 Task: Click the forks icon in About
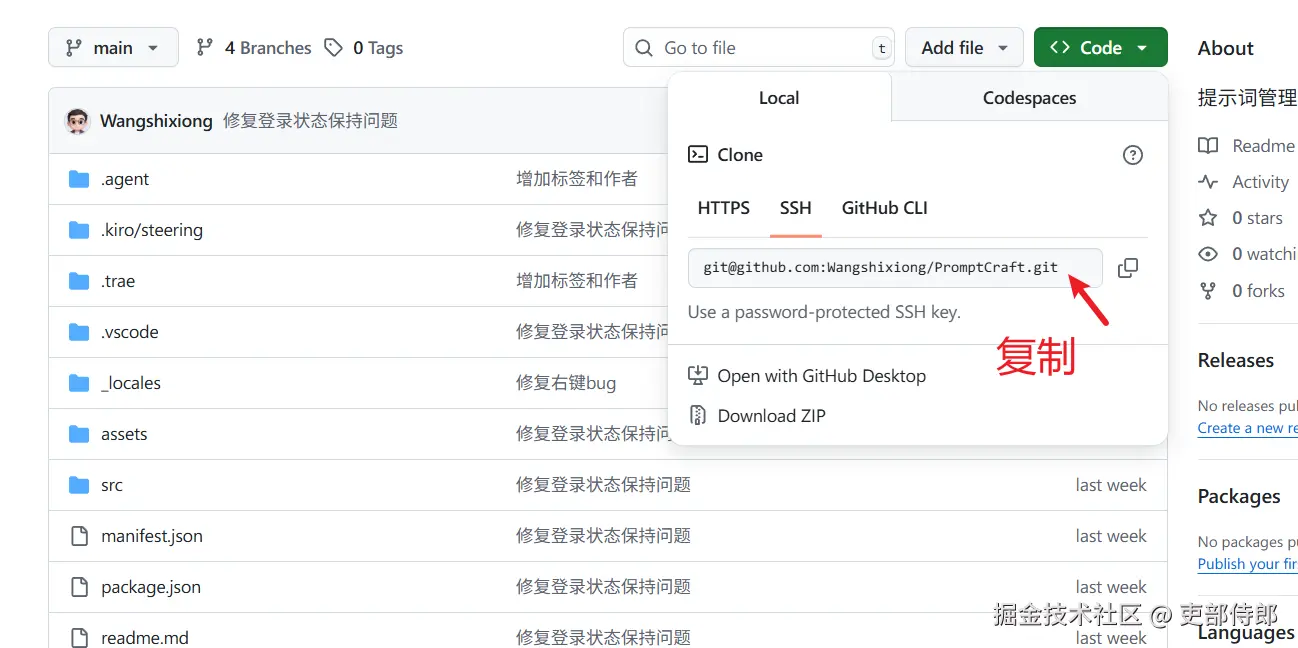pos(1208,291)
